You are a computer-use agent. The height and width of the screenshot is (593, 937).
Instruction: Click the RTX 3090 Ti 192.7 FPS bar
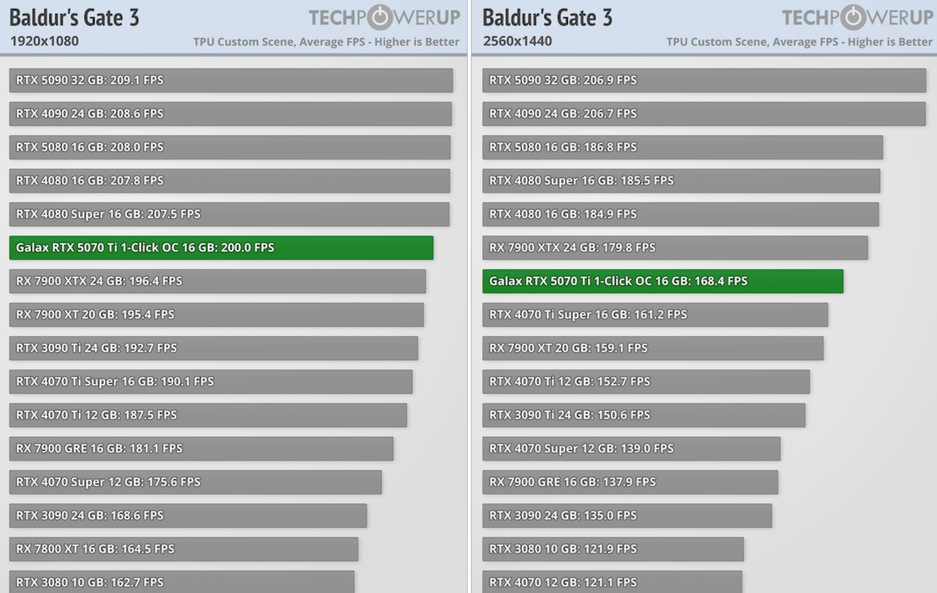(213, 348)
